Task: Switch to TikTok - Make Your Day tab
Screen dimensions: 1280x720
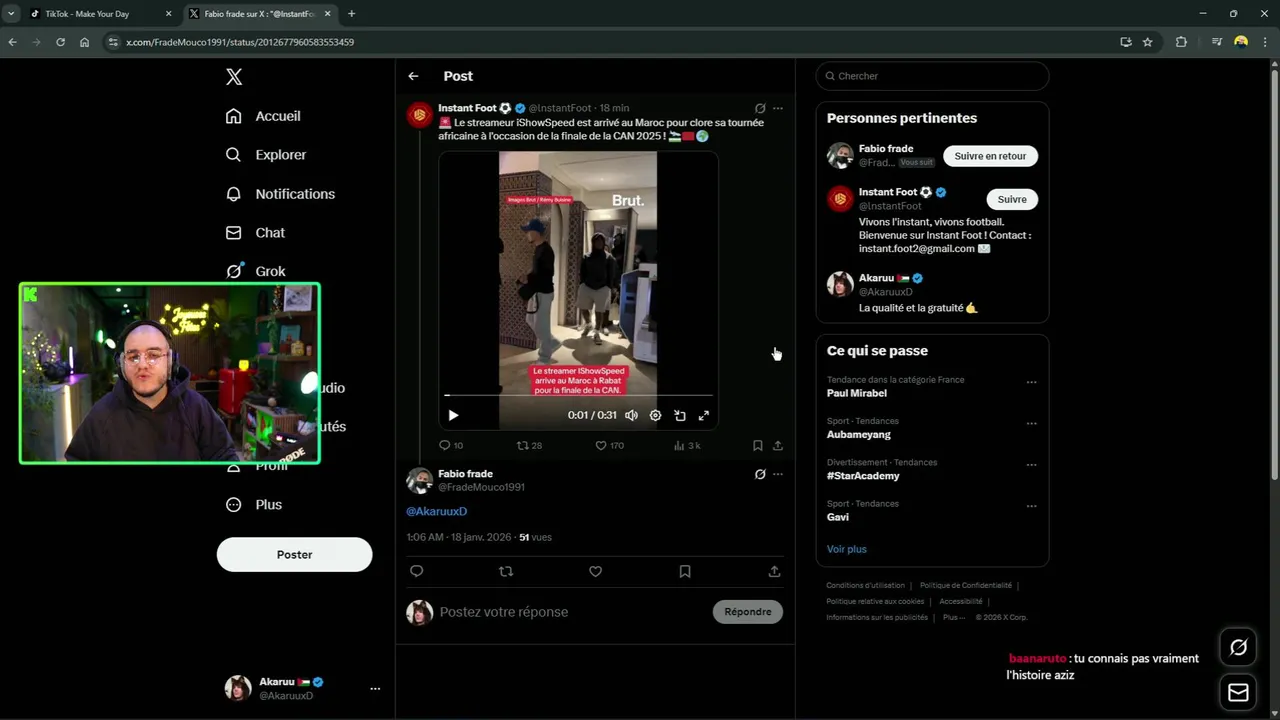Action: [98, 14]
